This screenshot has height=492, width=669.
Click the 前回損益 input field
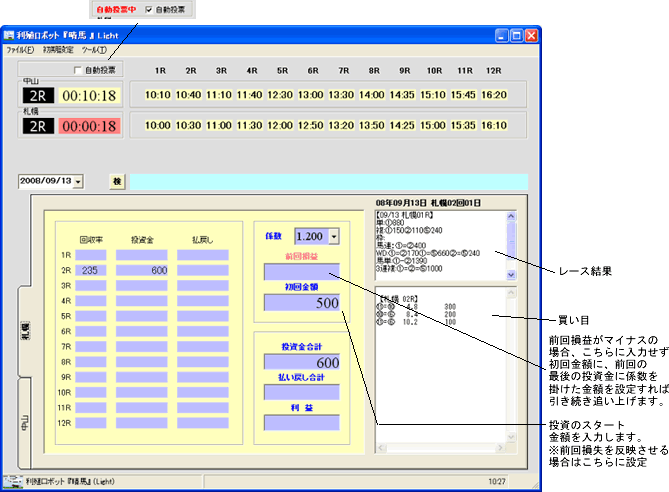(x=304, y=271)
